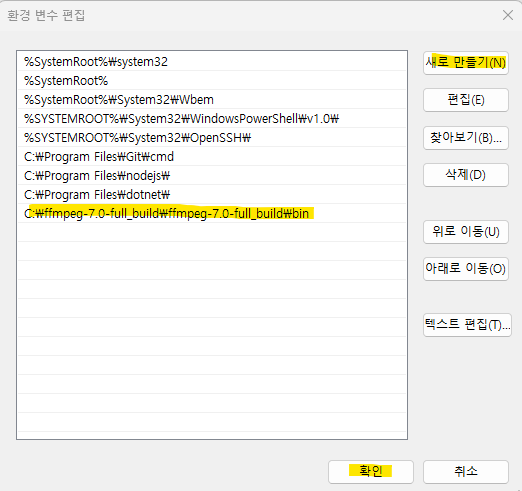Image resolution: width=522 pixels, height=491 pixels.
Task: Select the WindowsPowerShell\v1.0 path entry
Action: (212, 119)
